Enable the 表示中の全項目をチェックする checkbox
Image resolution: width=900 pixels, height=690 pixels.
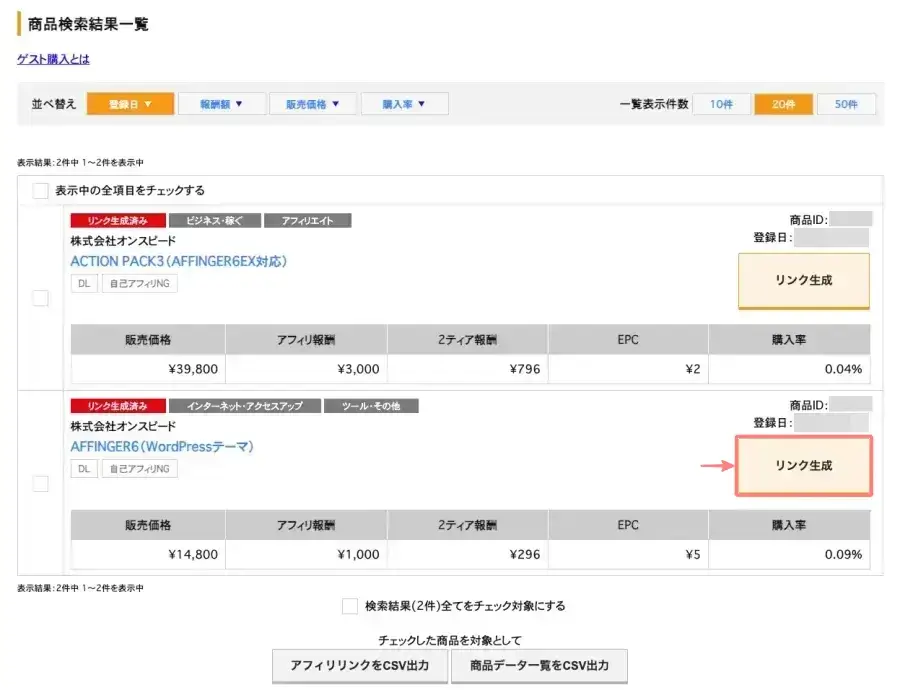[40, 190]
